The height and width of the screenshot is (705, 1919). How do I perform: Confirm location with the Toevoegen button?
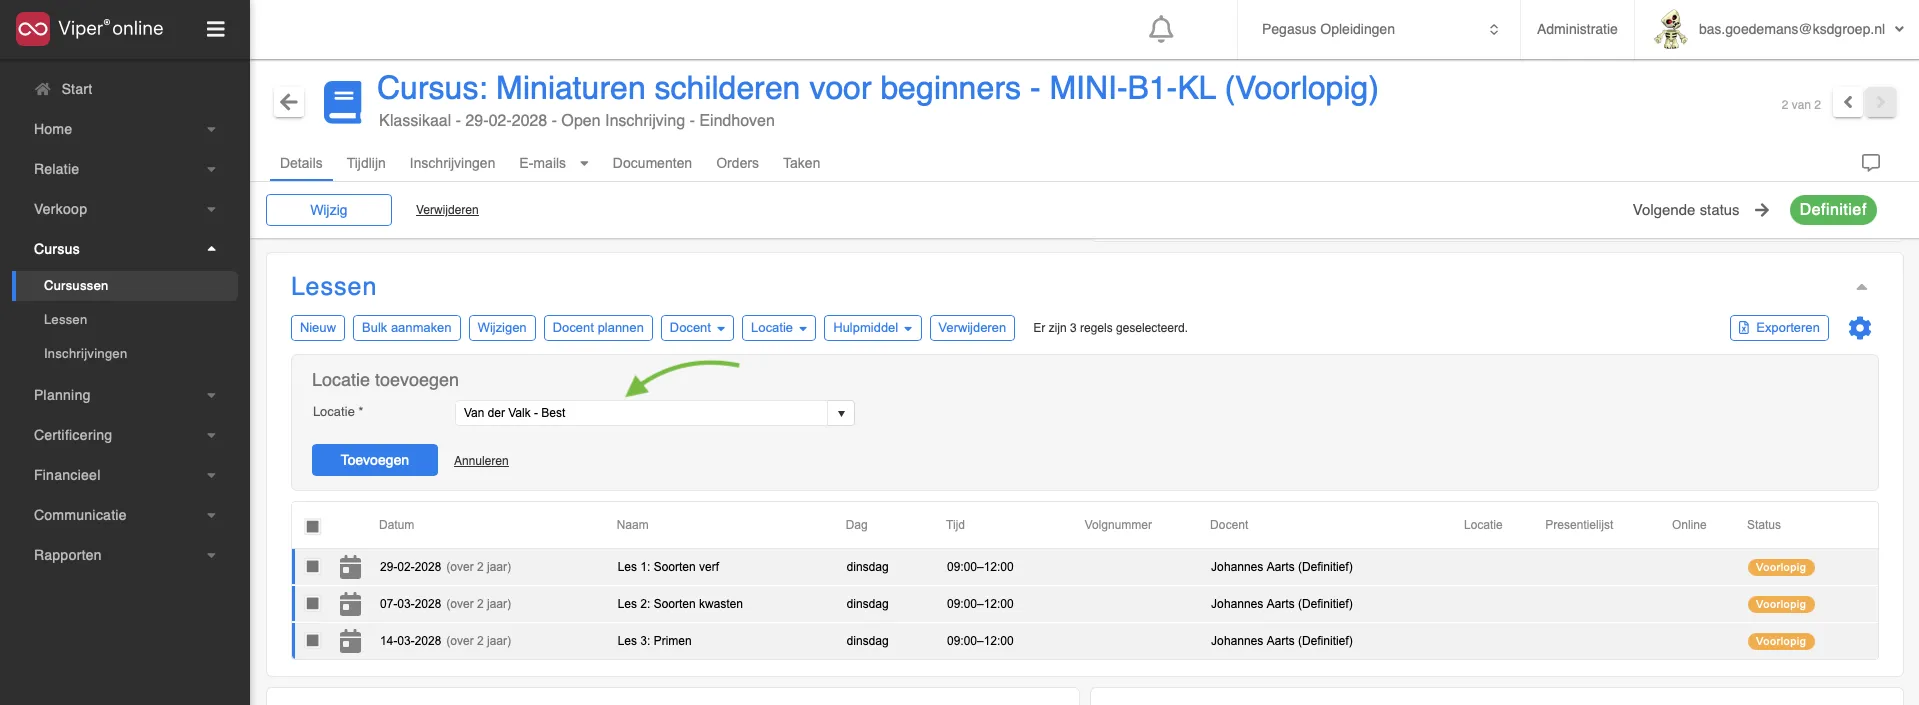375,460
